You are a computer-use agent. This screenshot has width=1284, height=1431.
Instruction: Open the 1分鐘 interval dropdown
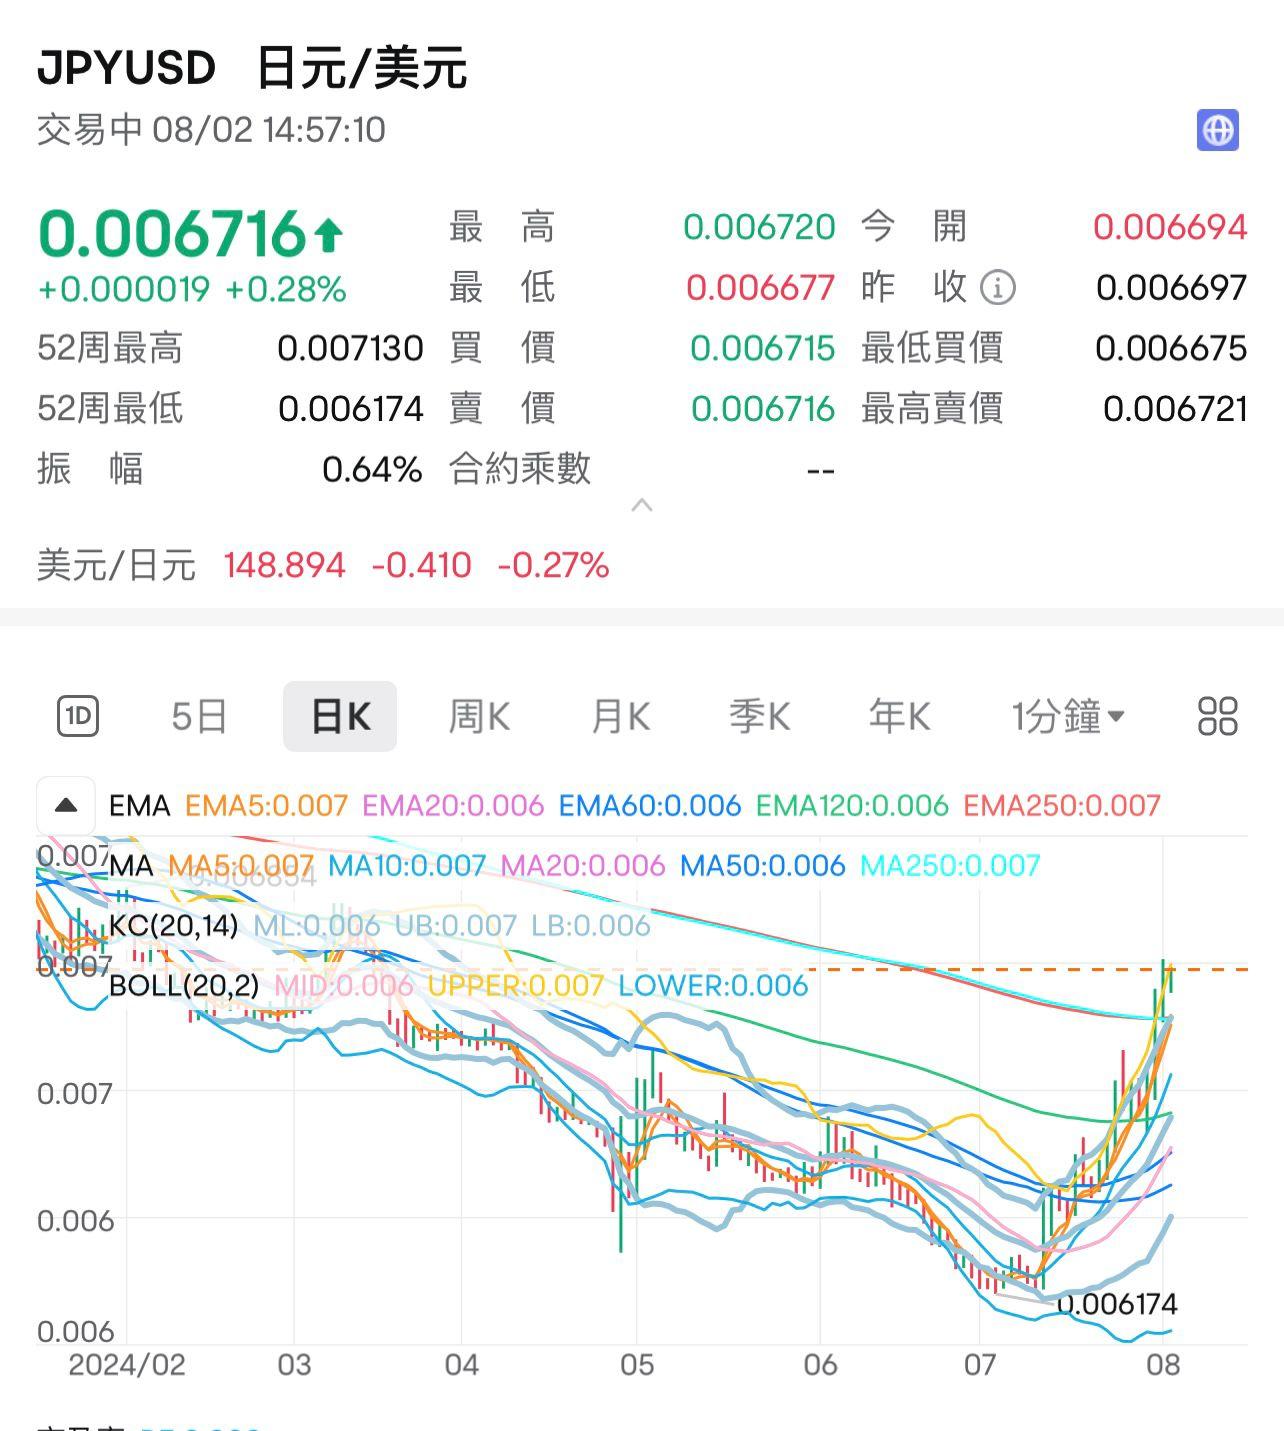point(1066,715)
